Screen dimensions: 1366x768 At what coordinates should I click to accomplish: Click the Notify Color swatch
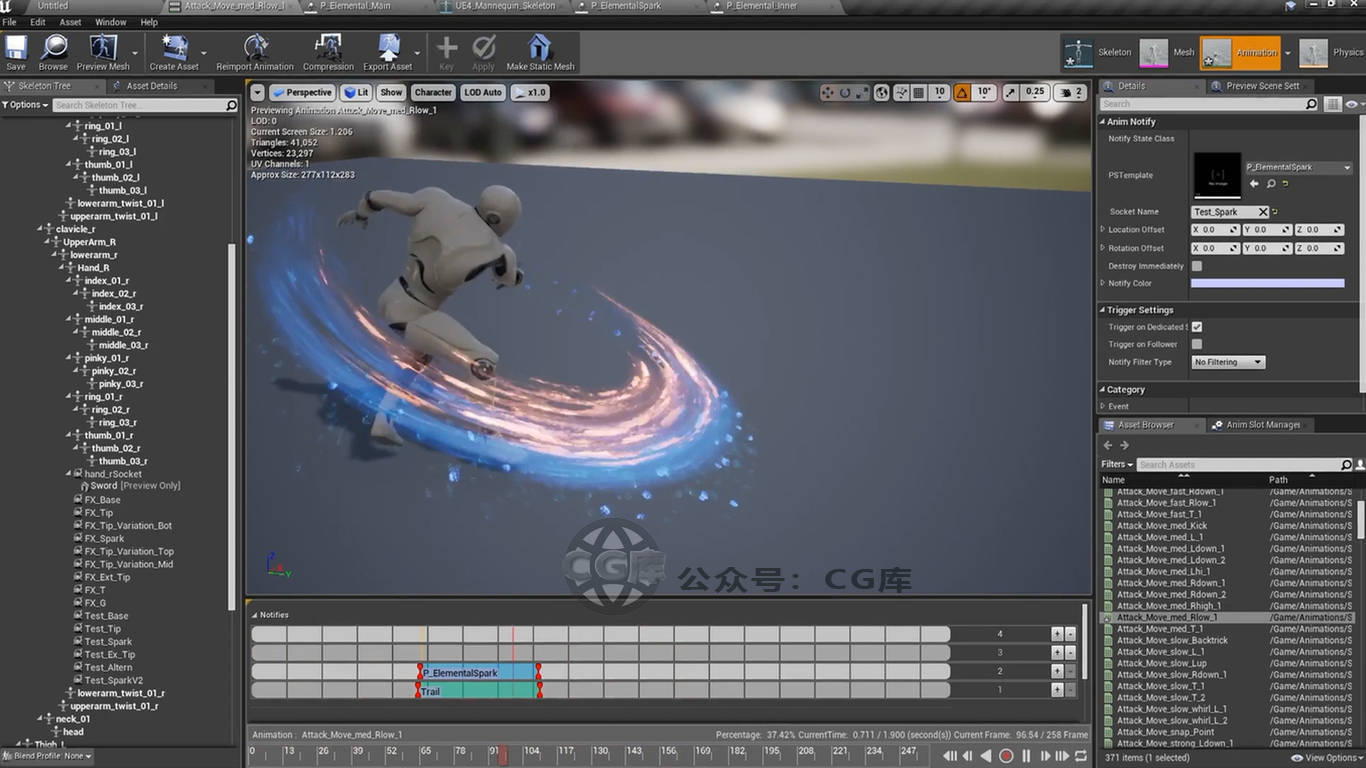(x=1267, y=283)
